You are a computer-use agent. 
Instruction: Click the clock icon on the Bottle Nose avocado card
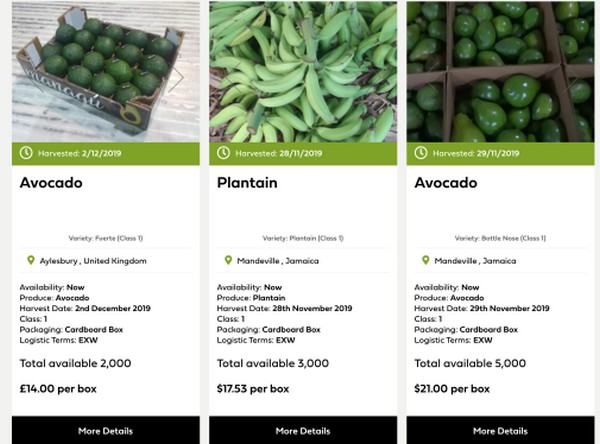pos(421,153)
